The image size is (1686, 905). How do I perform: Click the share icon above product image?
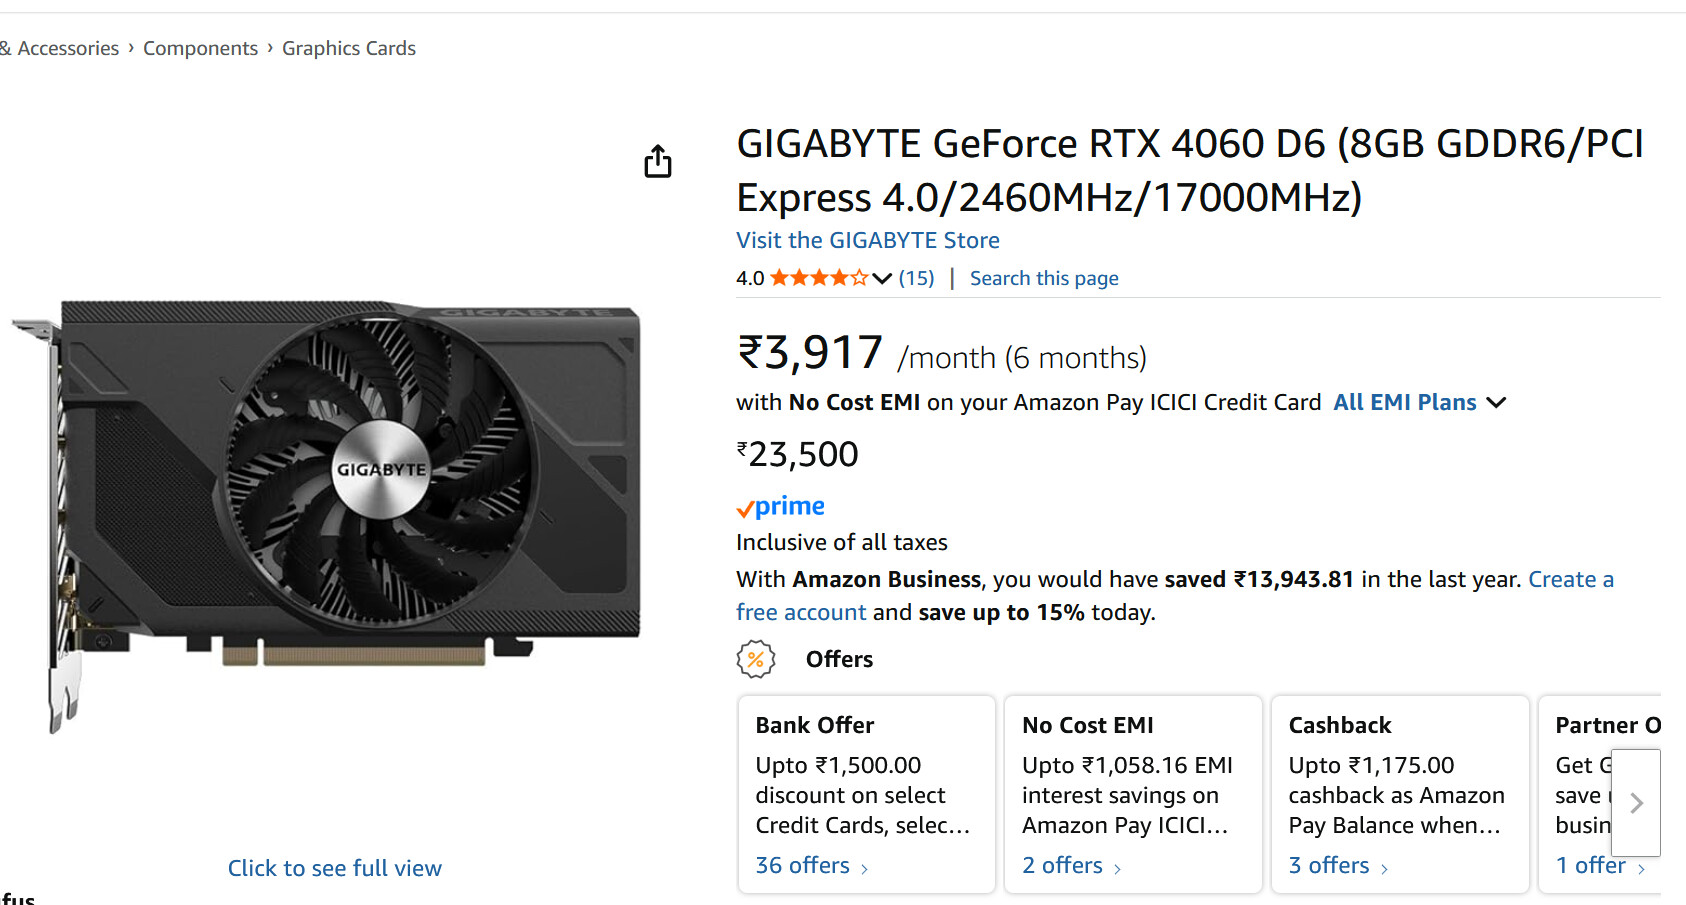[658, 161]
